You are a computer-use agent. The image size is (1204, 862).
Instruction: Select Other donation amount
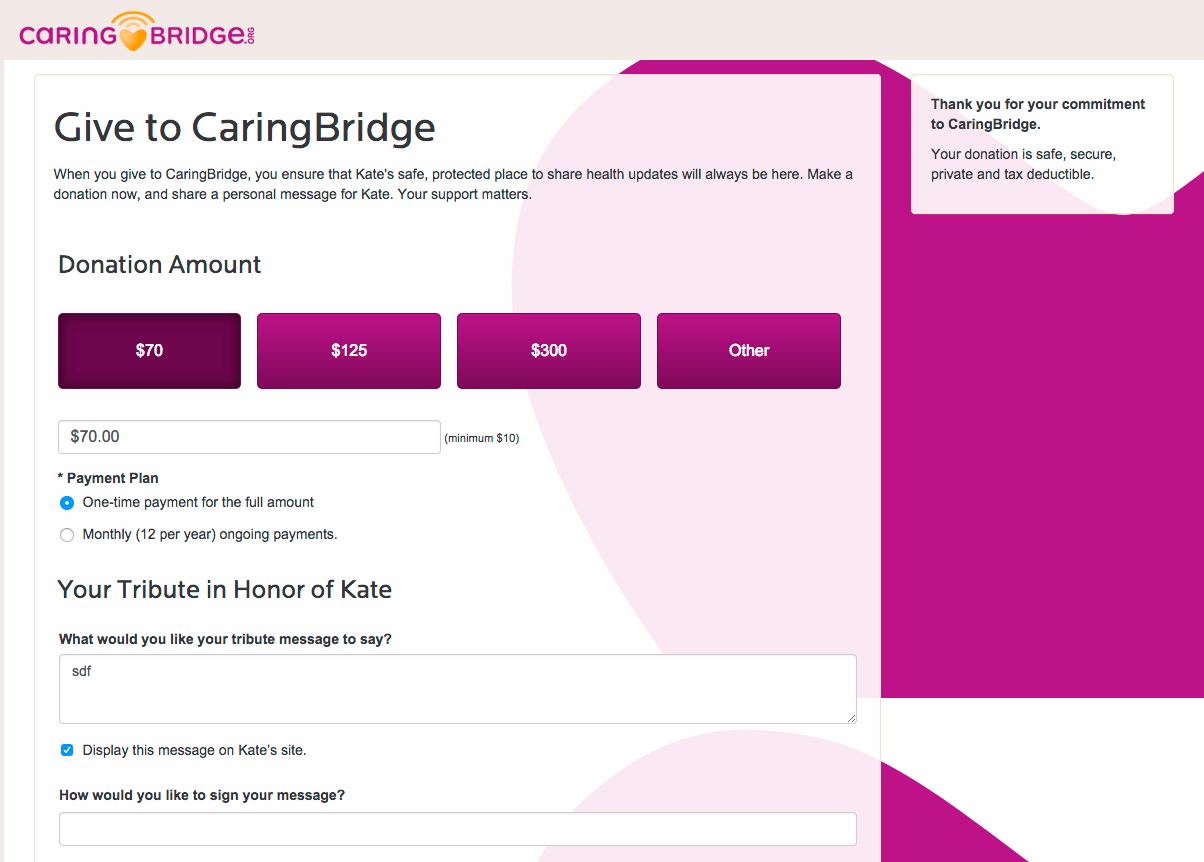click(x=749, y=351)
